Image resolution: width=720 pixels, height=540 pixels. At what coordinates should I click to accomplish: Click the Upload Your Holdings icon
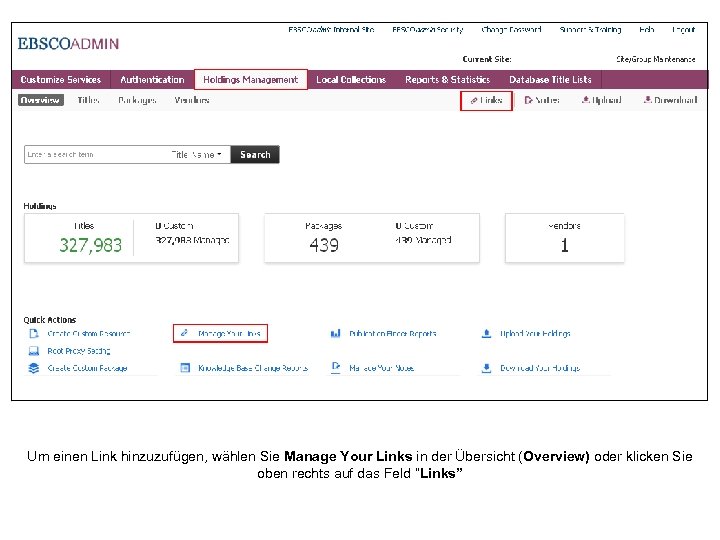click(486, 333)
